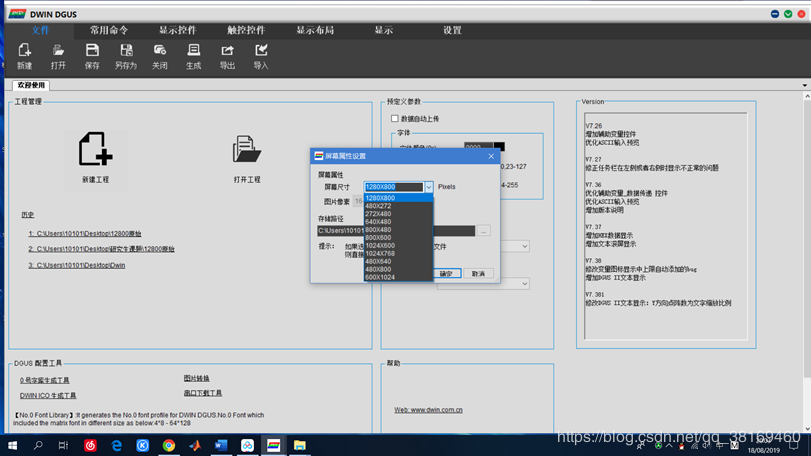Choose 1024X768 in the resolution list

click(x=398, y=253)
